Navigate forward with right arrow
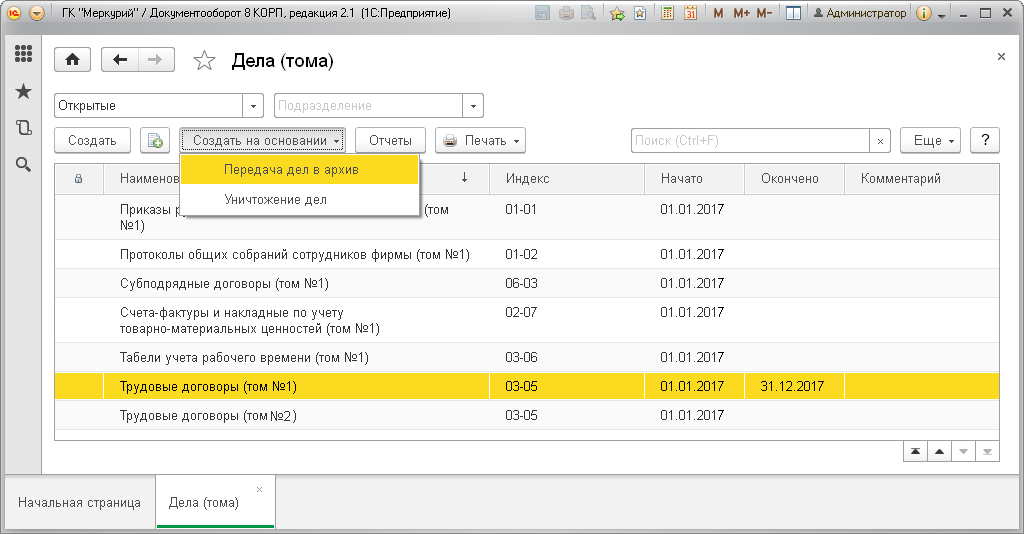Image resolution: width=1024 pixels, height=534 pixels. pyautogui.click(x=155, y=60)
